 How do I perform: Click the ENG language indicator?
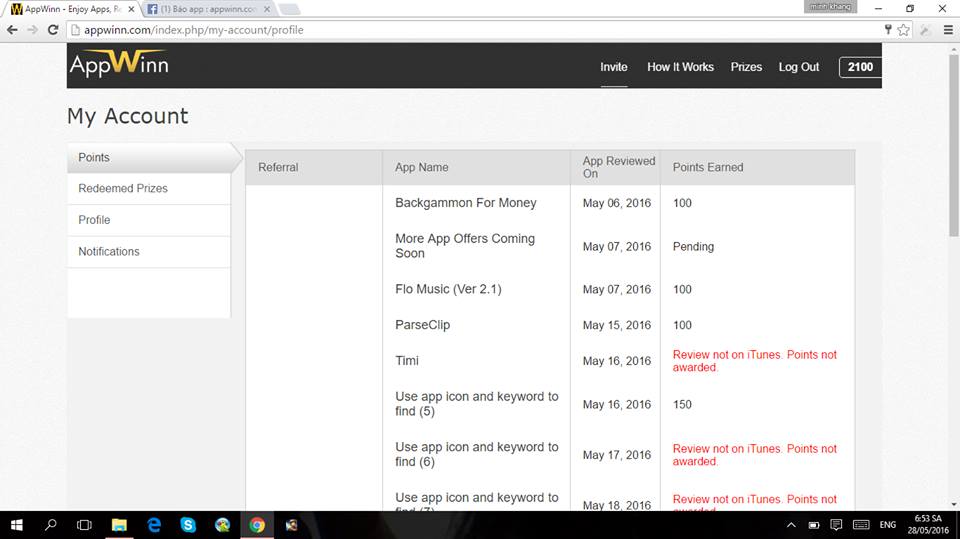tap(888, 525)
